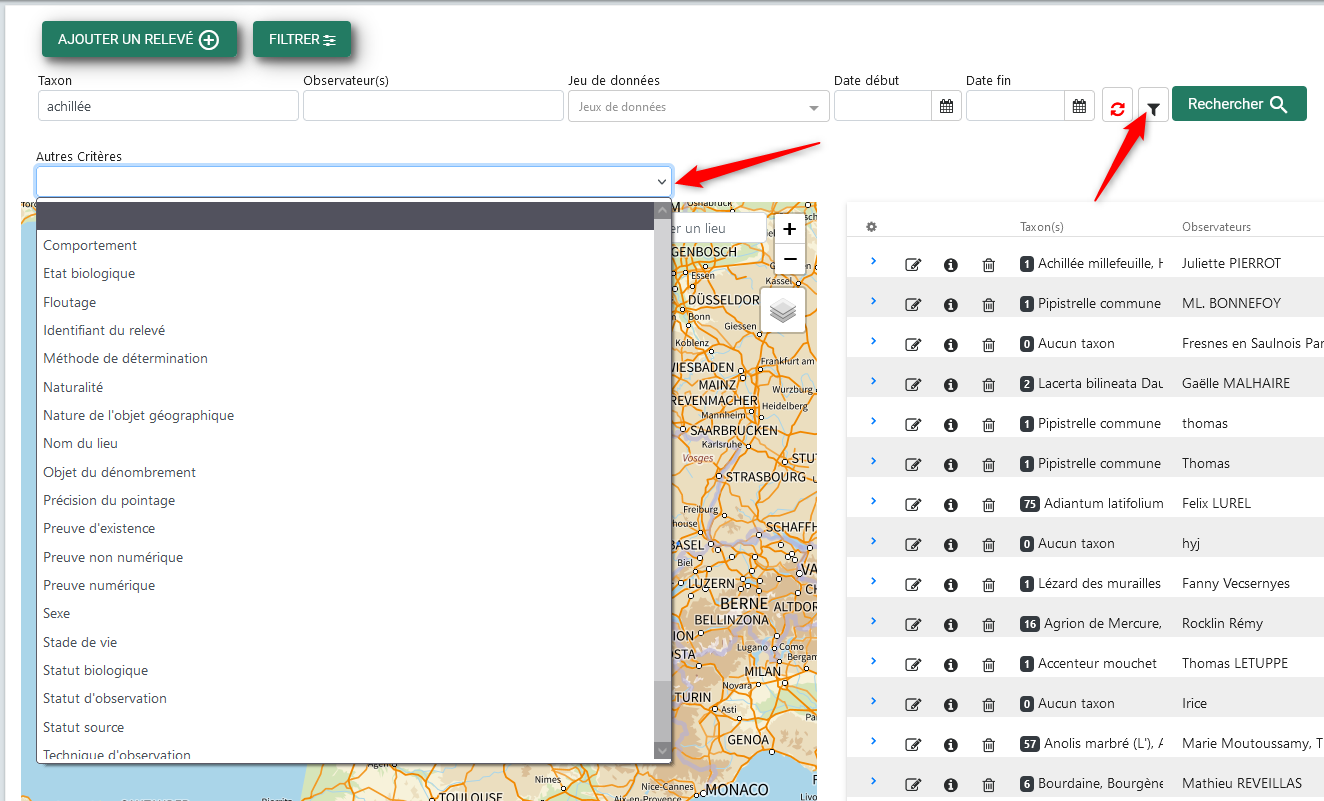Click the red refresh filters icon
Screen dimensions: 1324x801
[1117, 107]
